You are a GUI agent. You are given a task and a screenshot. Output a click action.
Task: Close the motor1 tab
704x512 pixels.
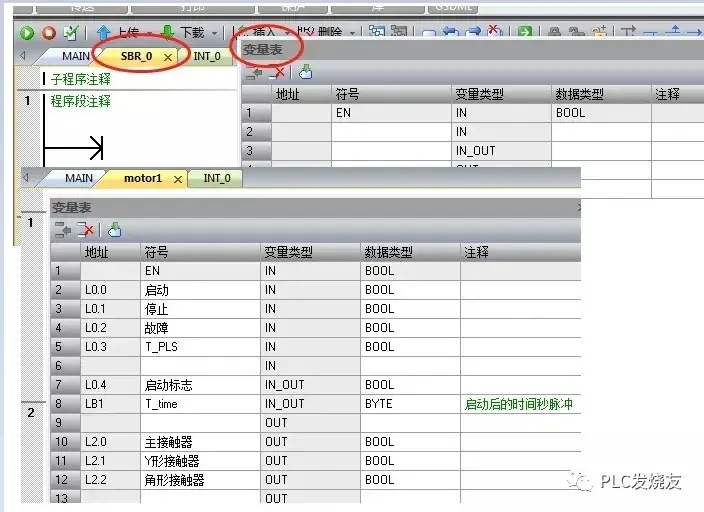pyautogui.click(x=178, y=179)
